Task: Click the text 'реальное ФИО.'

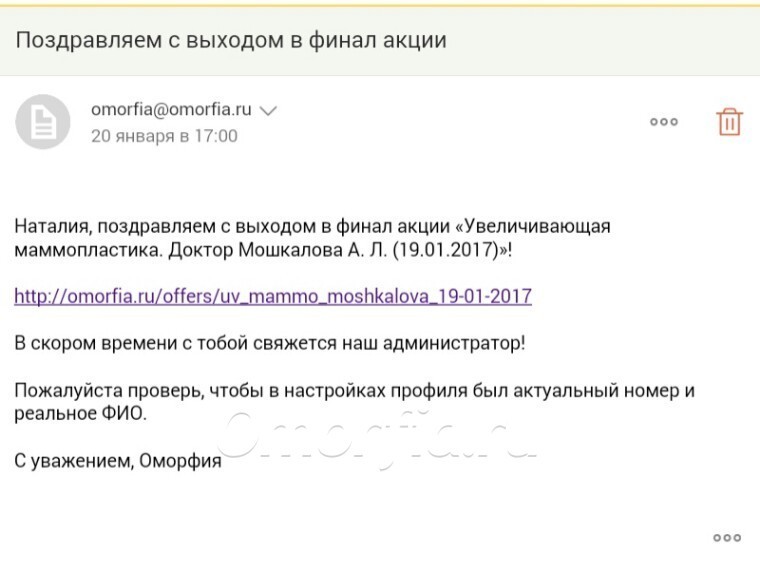Action: coord(80,414)
